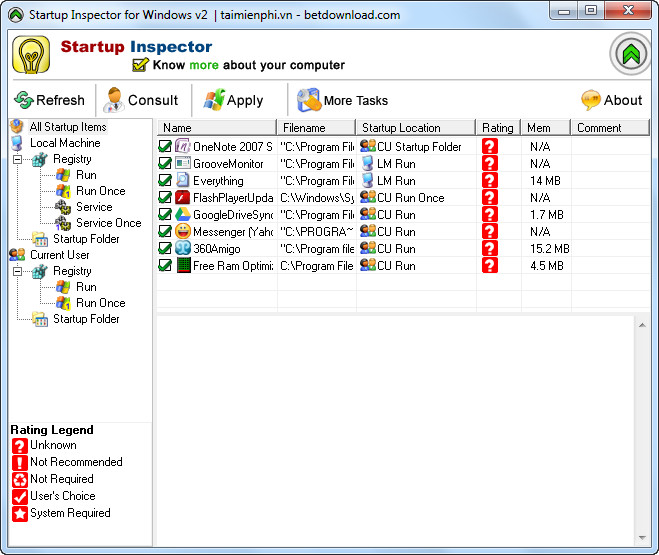Click the details pane scroll down arrow
The width and height of the screenshot is (659, 555).
pos(642,538)
